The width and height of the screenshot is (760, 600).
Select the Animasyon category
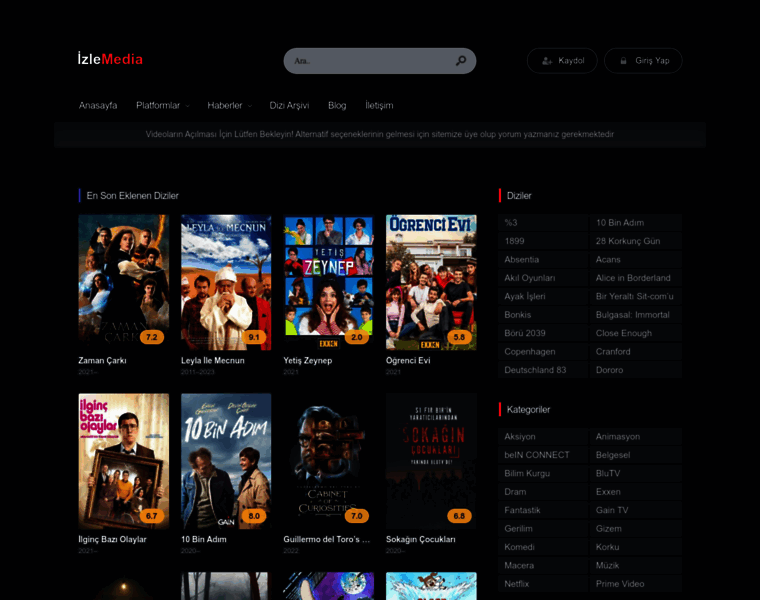point(636,437)
